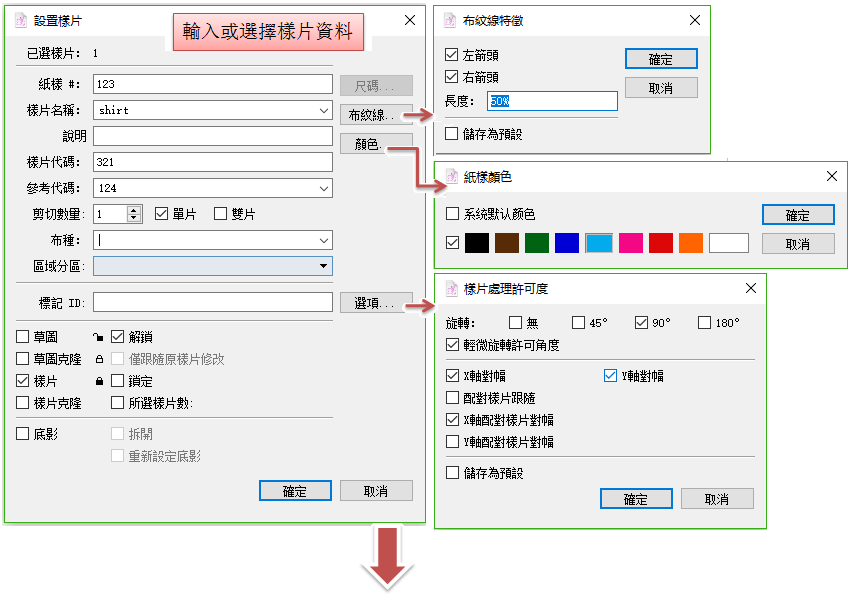Select the green color swatch
Image resolution: width=851 pixels, height=594 pixels.
pyautogui.click(x=537, y=242)
